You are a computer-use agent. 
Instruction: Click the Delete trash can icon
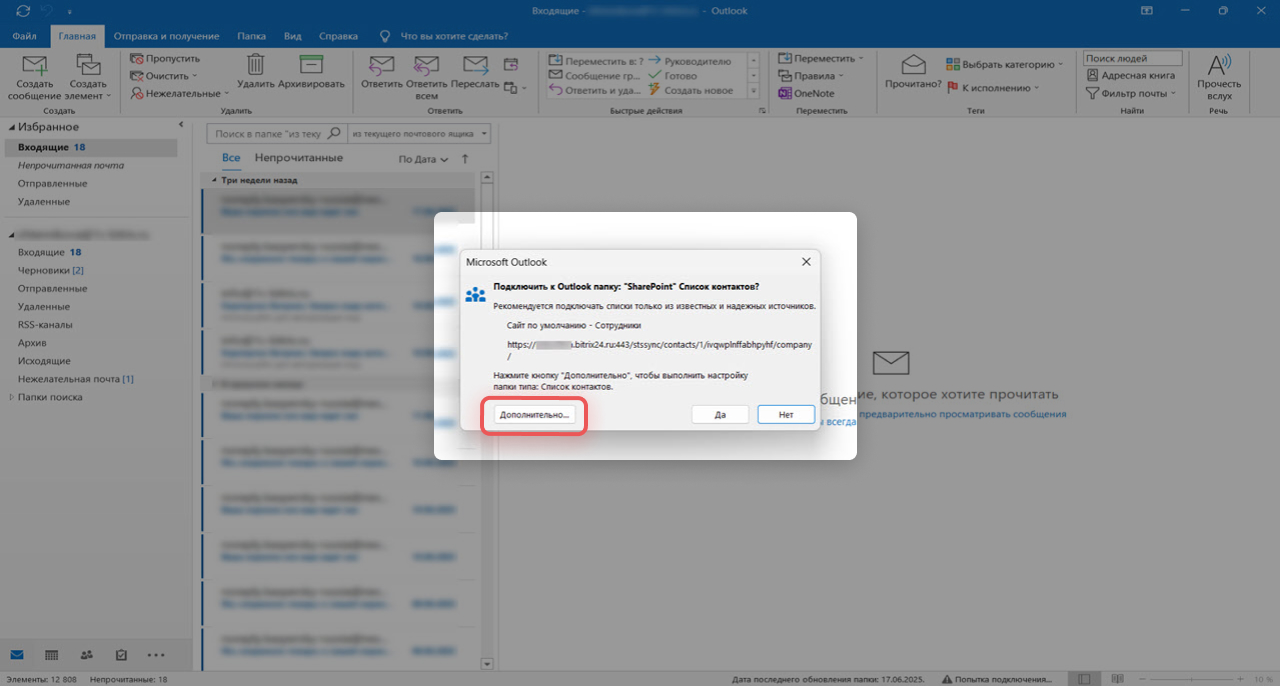(x=256, y=65)
